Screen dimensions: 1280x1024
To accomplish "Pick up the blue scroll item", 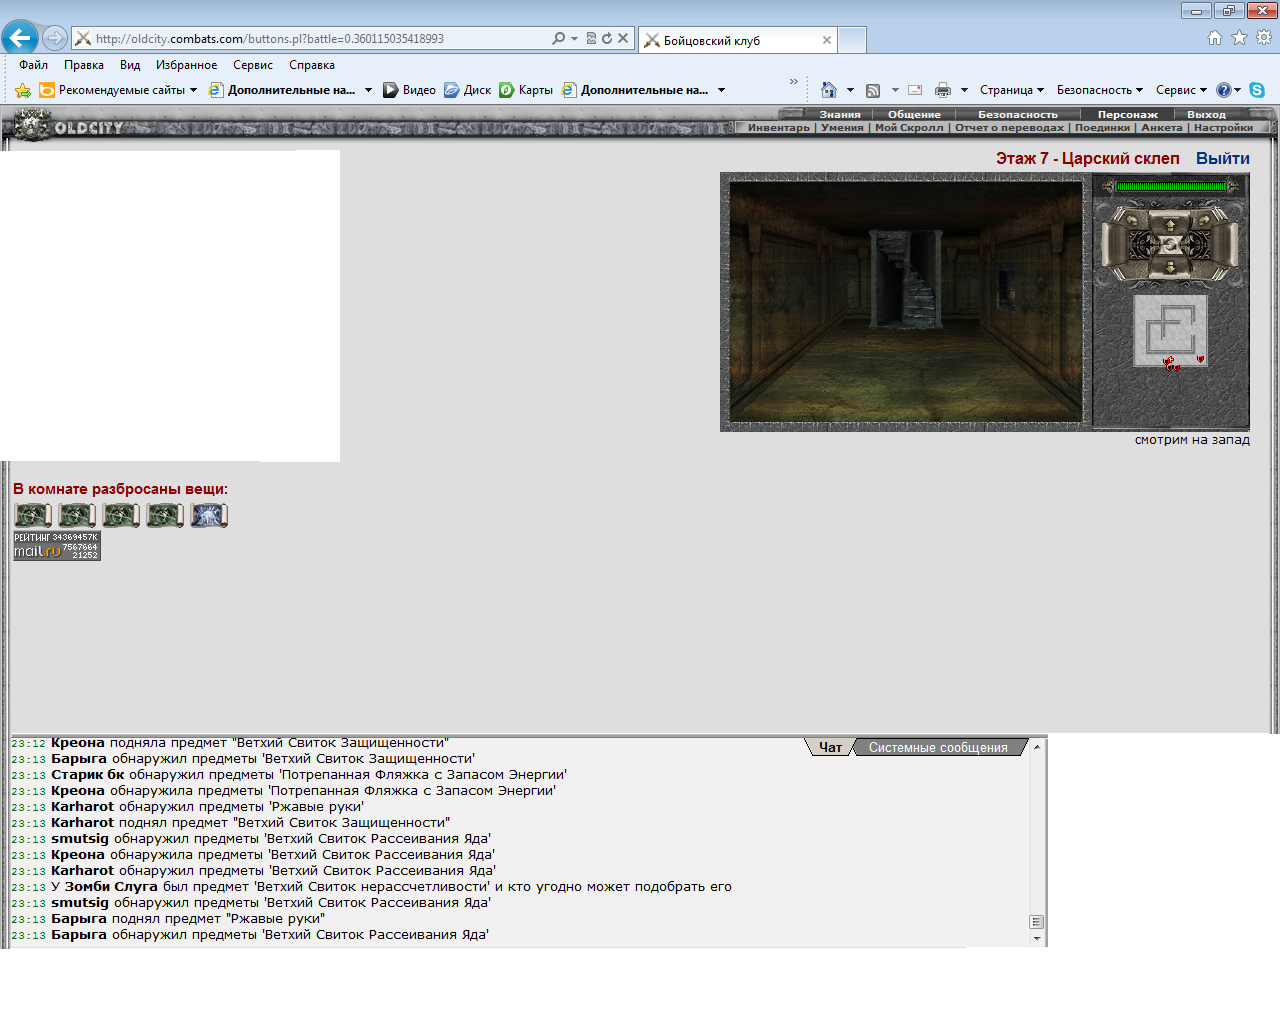I will [209, 516].
